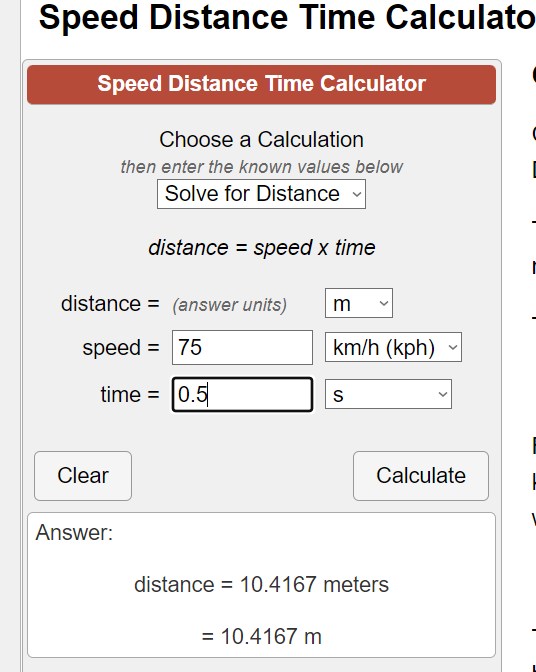
Task: Click the 'Choose a Calculation' heading text
Action: click(261, 140)
